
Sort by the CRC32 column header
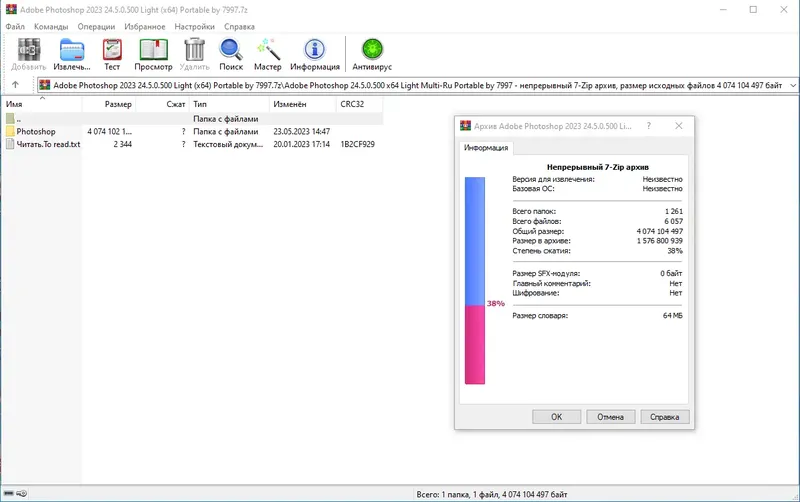[360, 104]
